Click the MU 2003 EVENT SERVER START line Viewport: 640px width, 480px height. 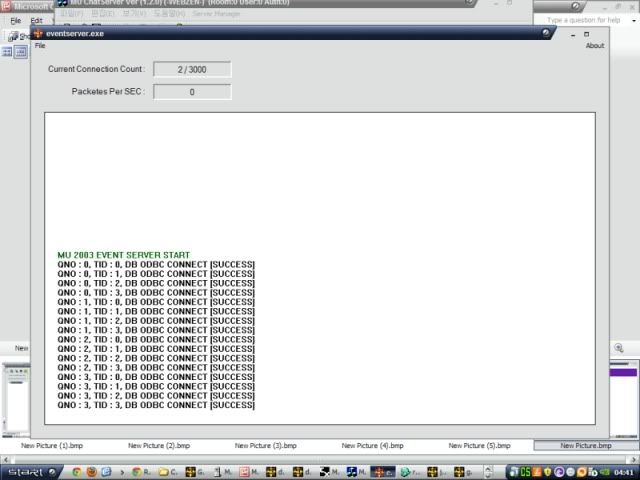[123, 255]
